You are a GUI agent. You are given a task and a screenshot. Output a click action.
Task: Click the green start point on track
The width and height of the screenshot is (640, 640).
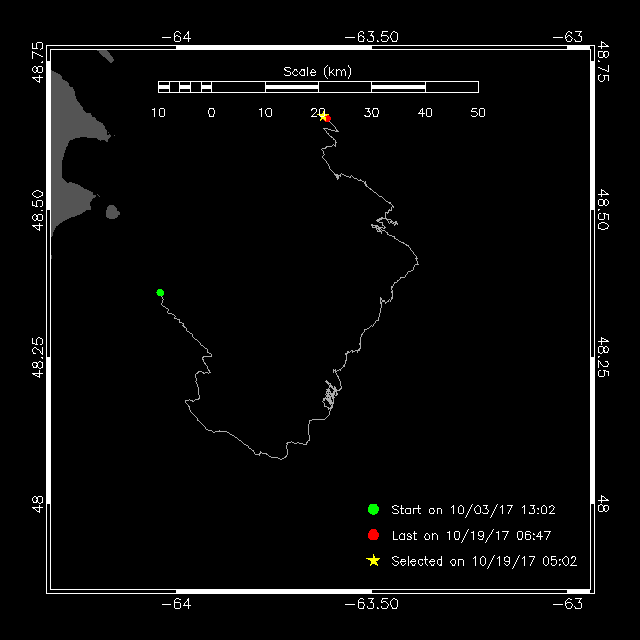coord(160,293)
